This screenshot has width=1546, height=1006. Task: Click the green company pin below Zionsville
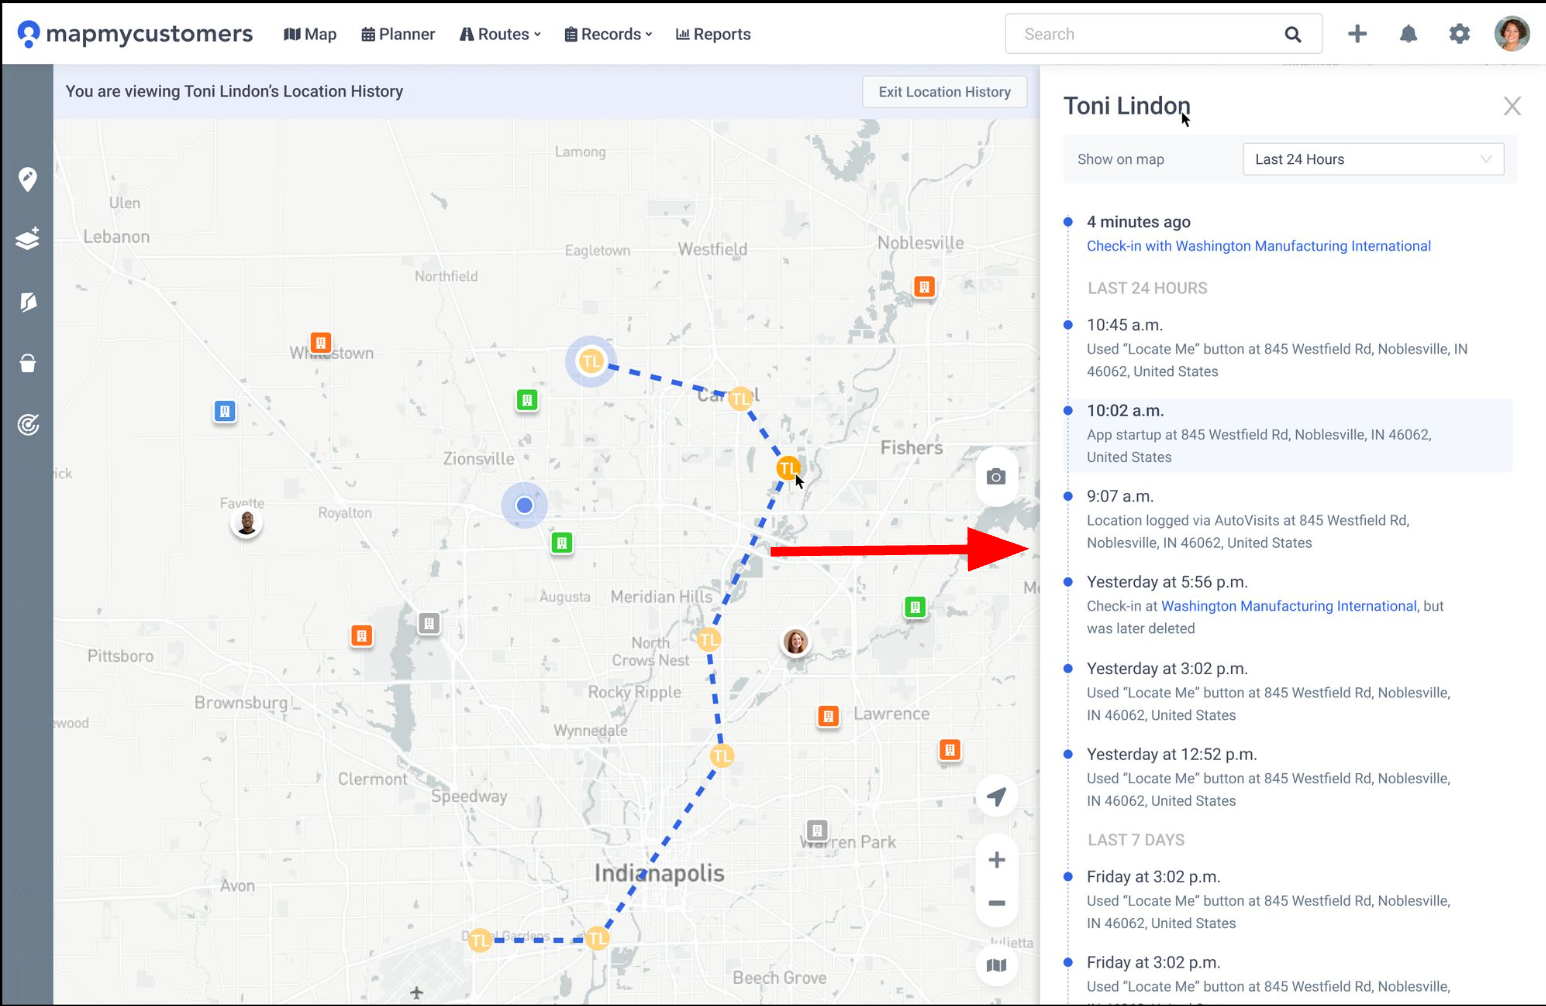tap(562, 543)
